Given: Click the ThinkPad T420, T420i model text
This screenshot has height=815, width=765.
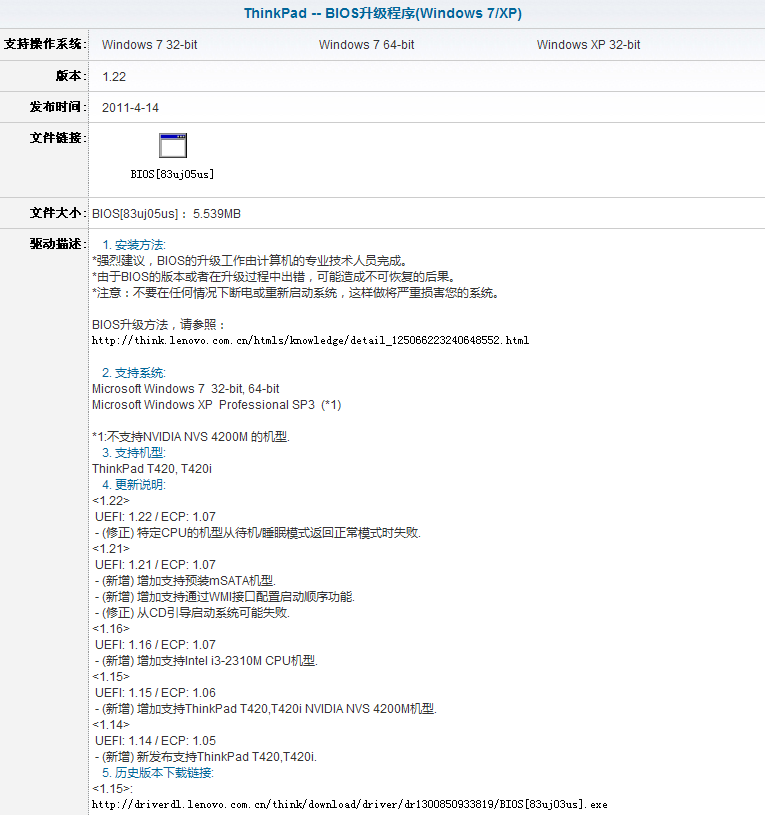Looking at the screenshot, I should pos(152,469).
